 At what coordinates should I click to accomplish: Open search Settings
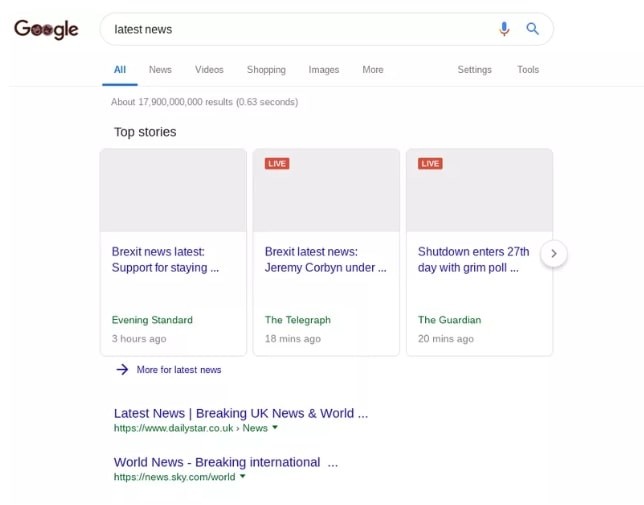[474, 70]
